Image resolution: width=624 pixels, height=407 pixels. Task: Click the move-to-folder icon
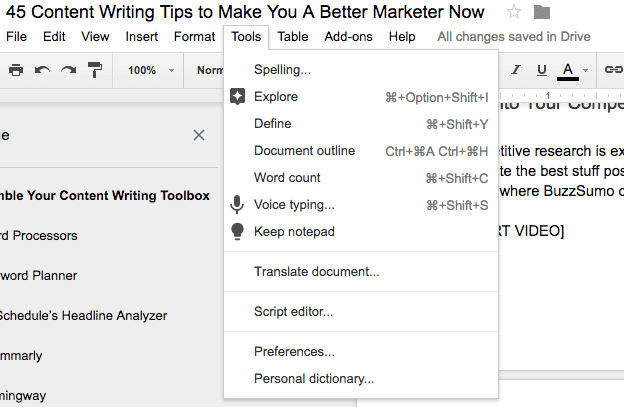[x=542, y=12]
